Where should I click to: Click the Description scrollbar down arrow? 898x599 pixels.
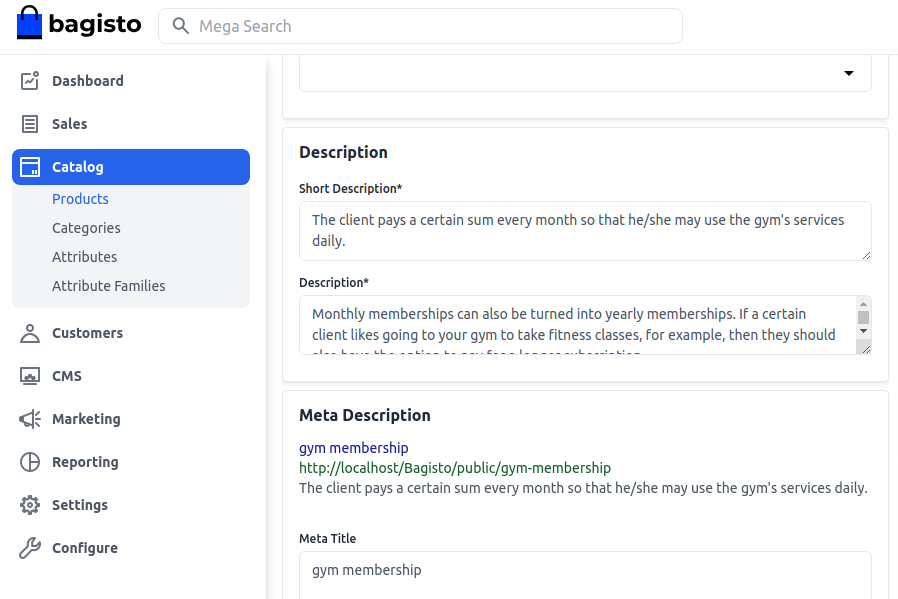point(863,330)
